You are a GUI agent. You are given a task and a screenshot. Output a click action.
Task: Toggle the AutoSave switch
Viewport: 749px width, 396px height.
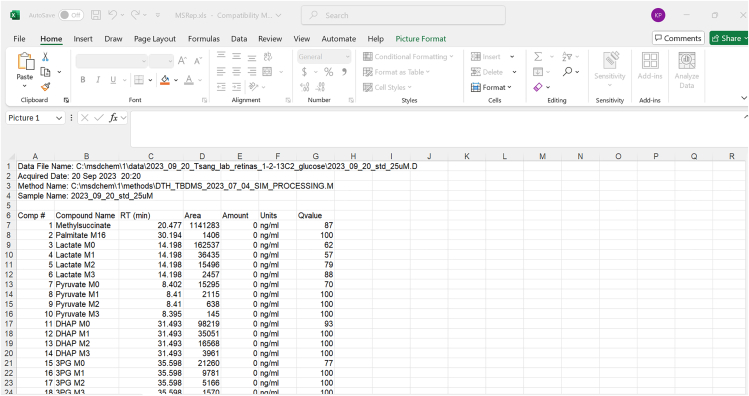coord(71,15)
